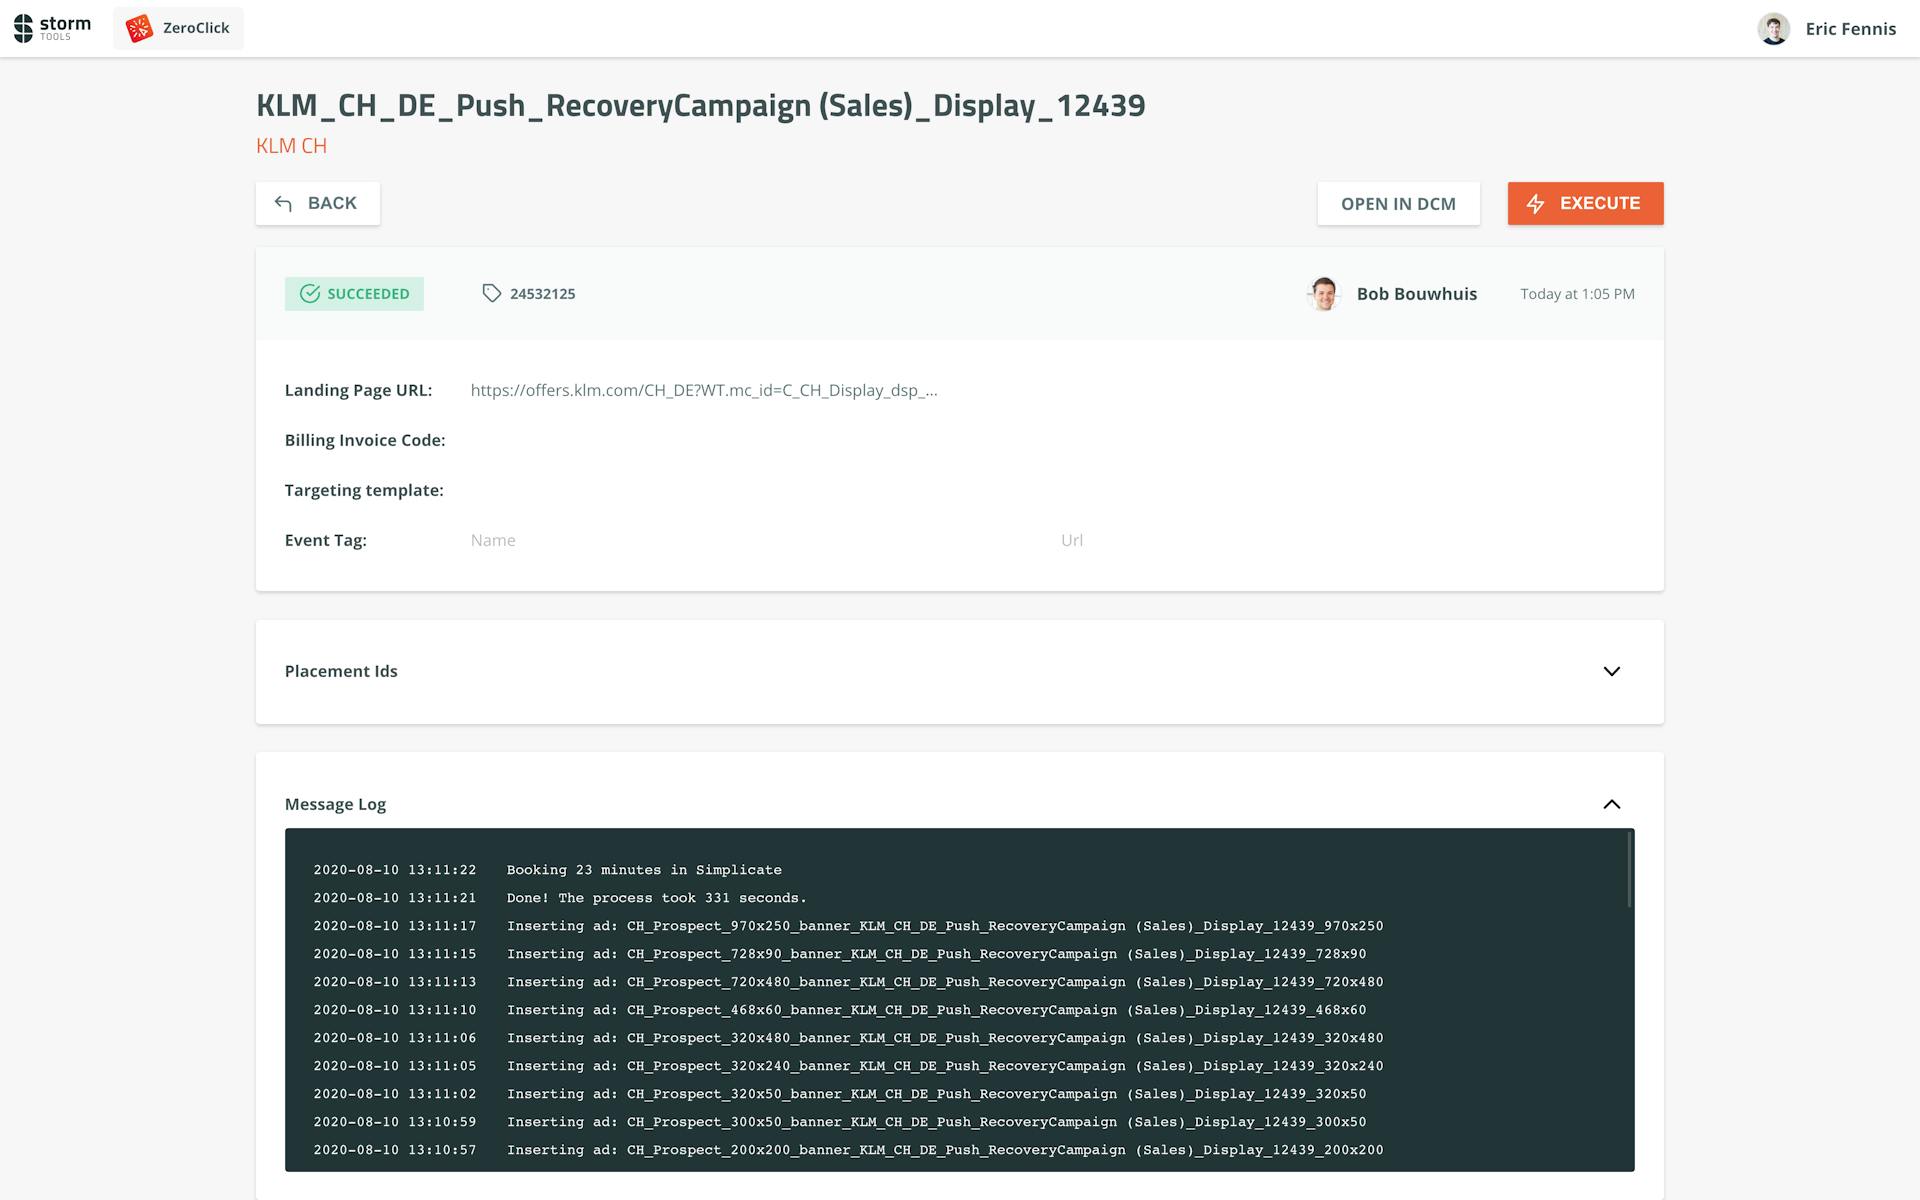Click the Open in DCM button
Screen dimensions: 1920x1200
coord(1397,204)
